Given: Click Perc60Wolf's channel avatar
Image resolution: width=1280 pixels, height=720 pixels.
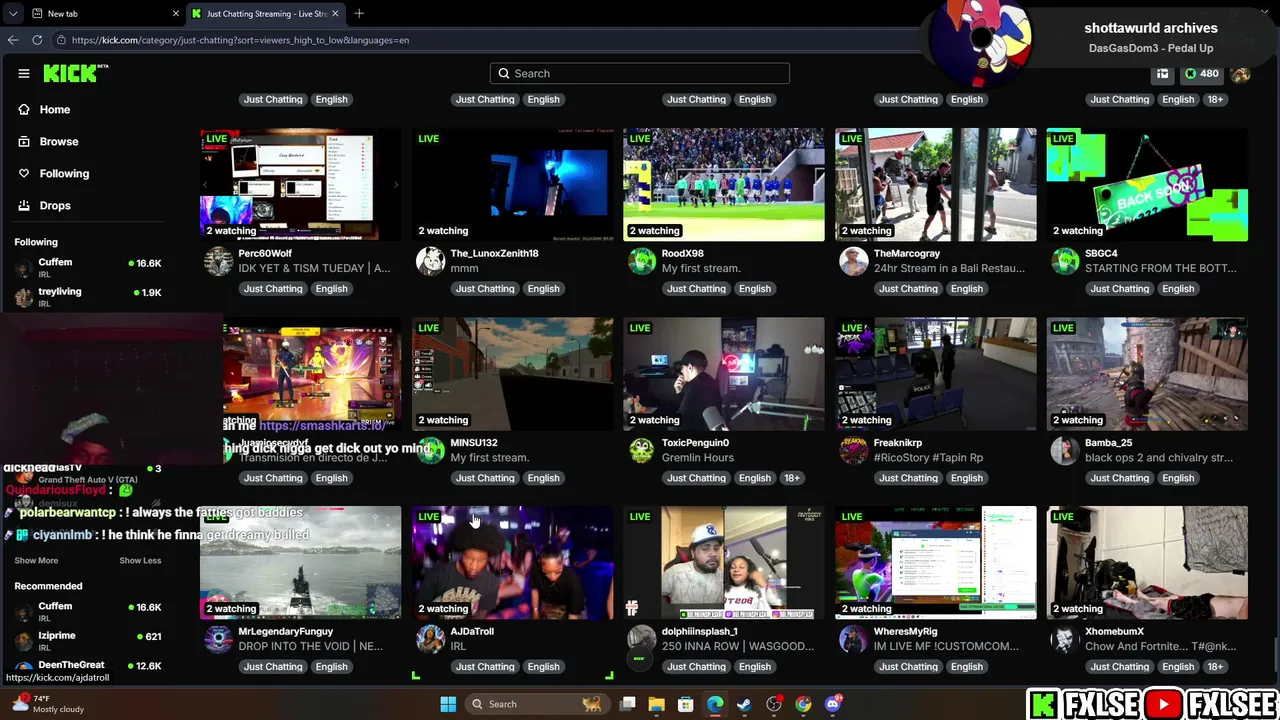Looking at the screenshot, I should (218, 261).
